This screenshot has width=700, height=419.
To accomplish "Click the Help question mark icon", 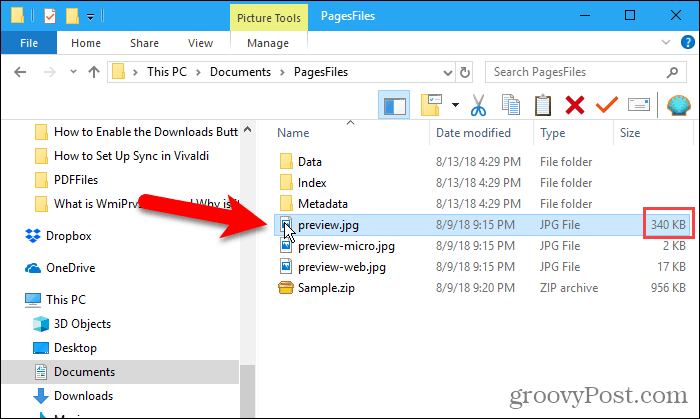I will tap(688, 42).
